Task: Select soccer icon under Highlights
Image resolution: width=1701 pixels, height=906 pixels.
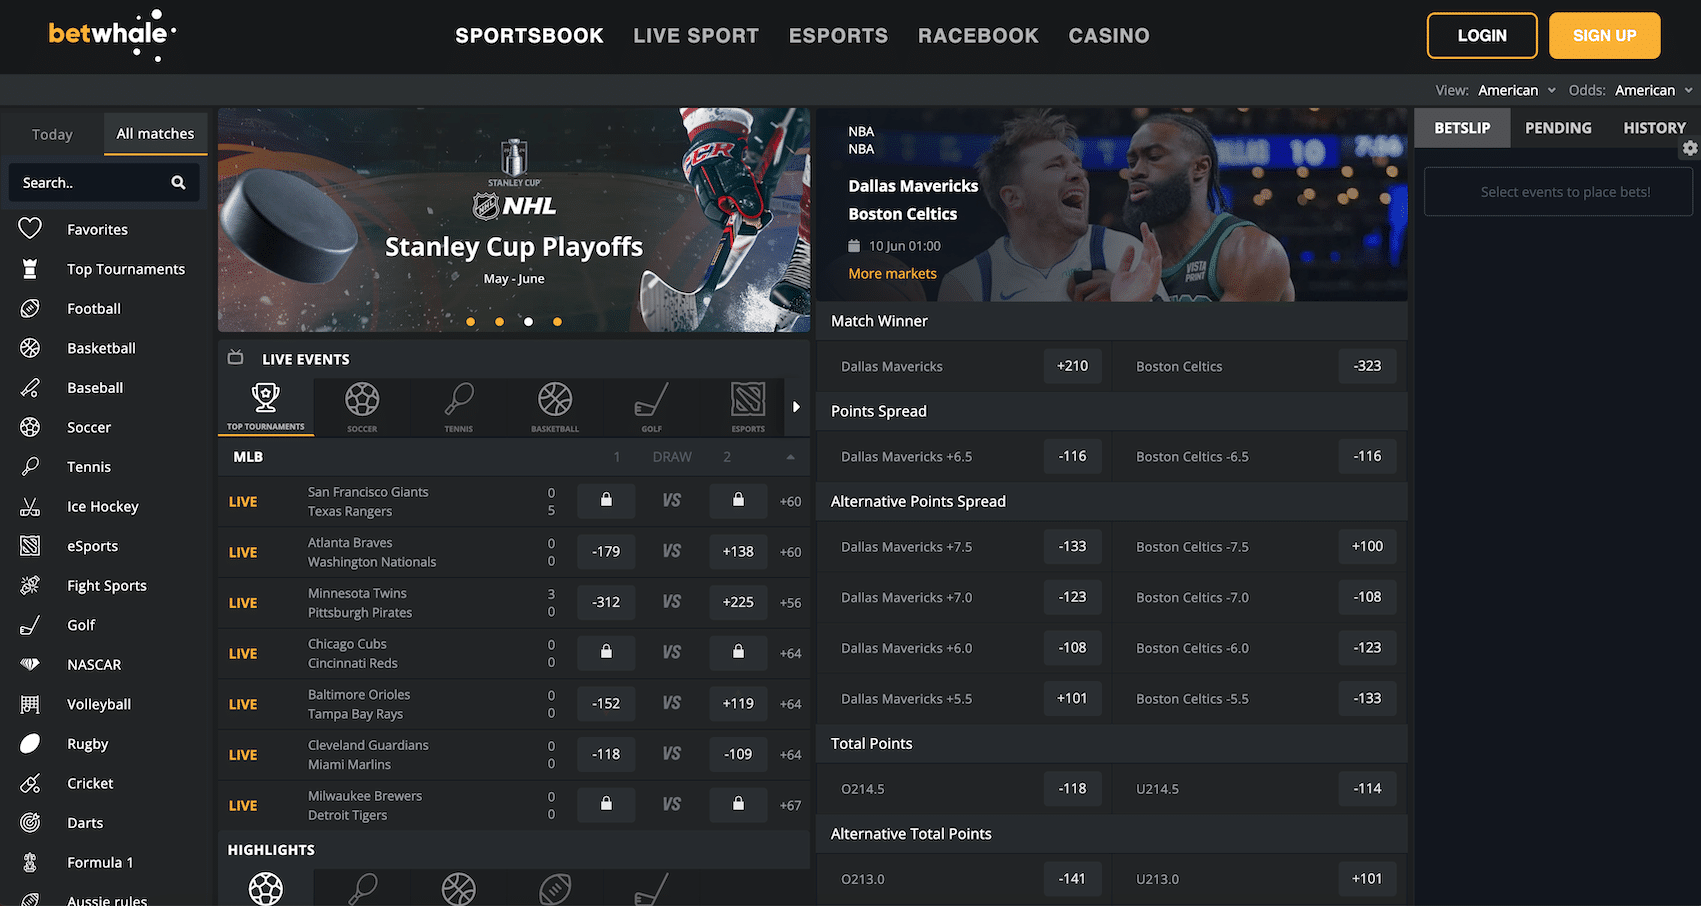Action: coord(266,888)
